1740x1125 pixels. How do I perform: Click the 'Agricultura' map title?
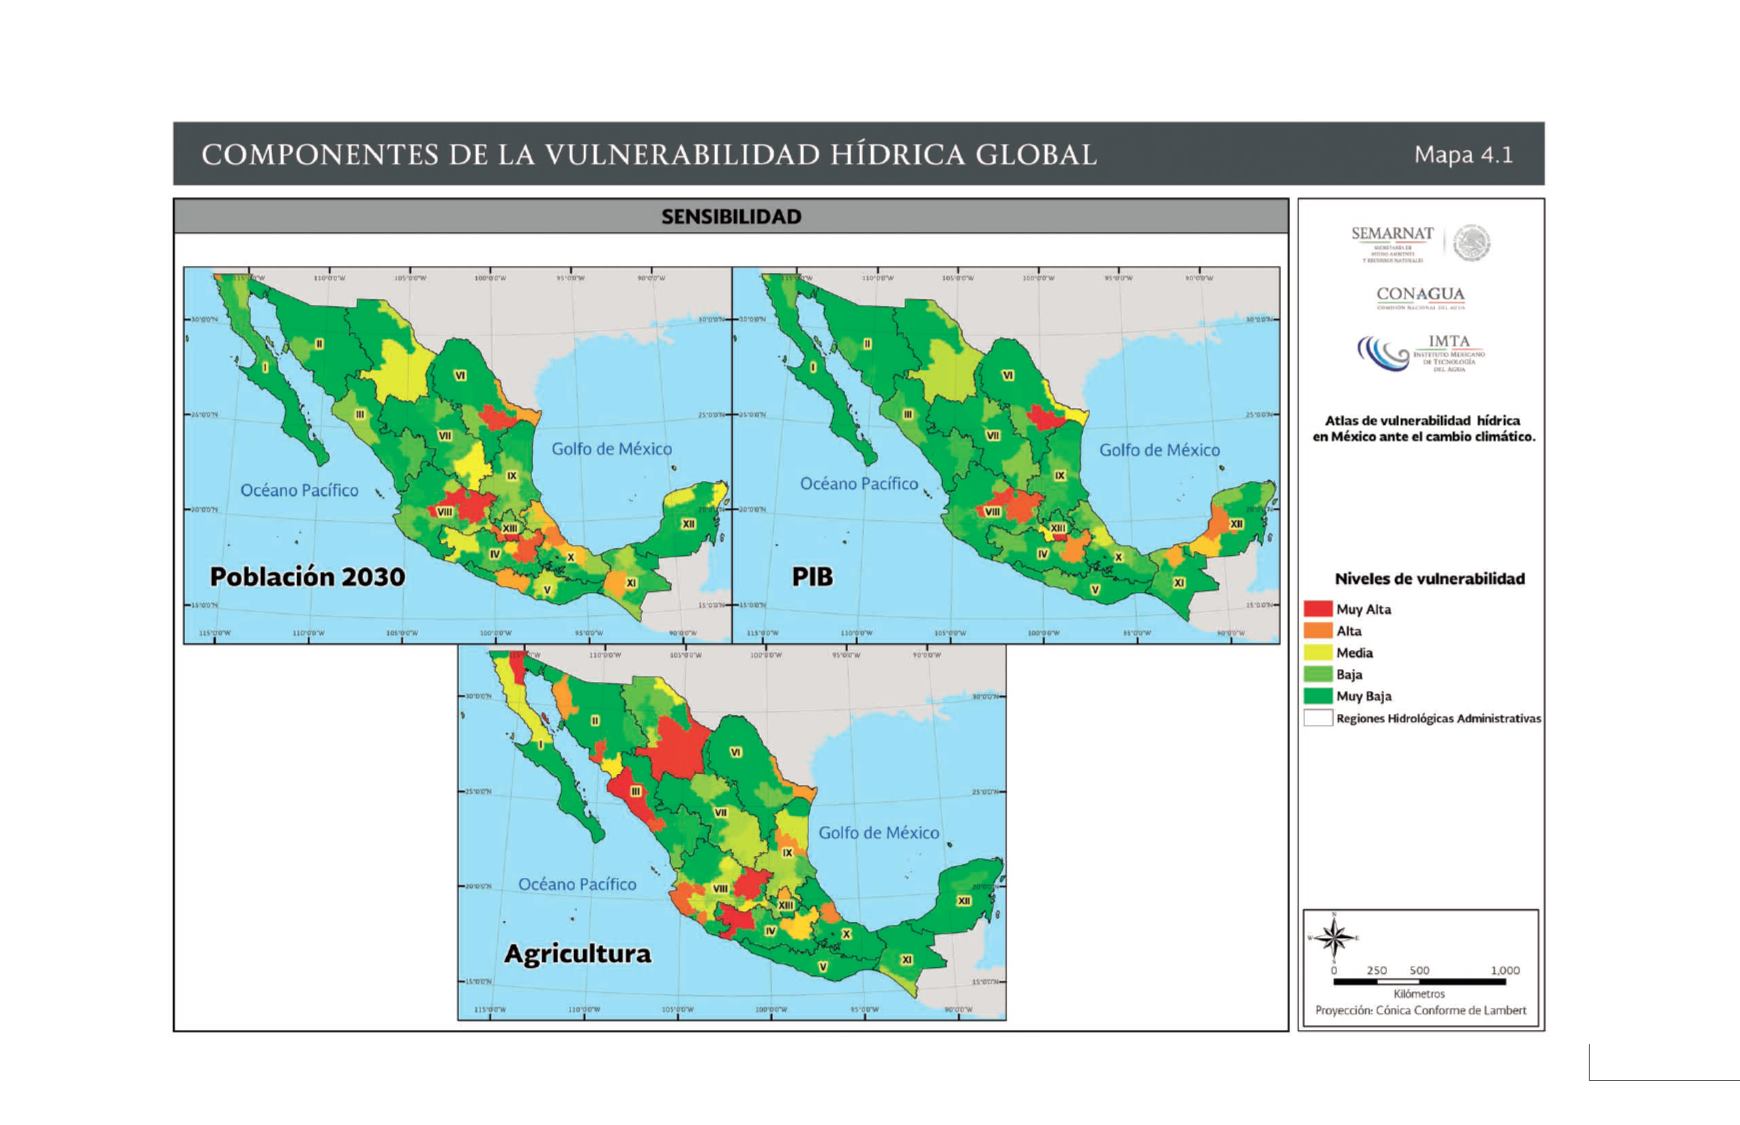577,954
